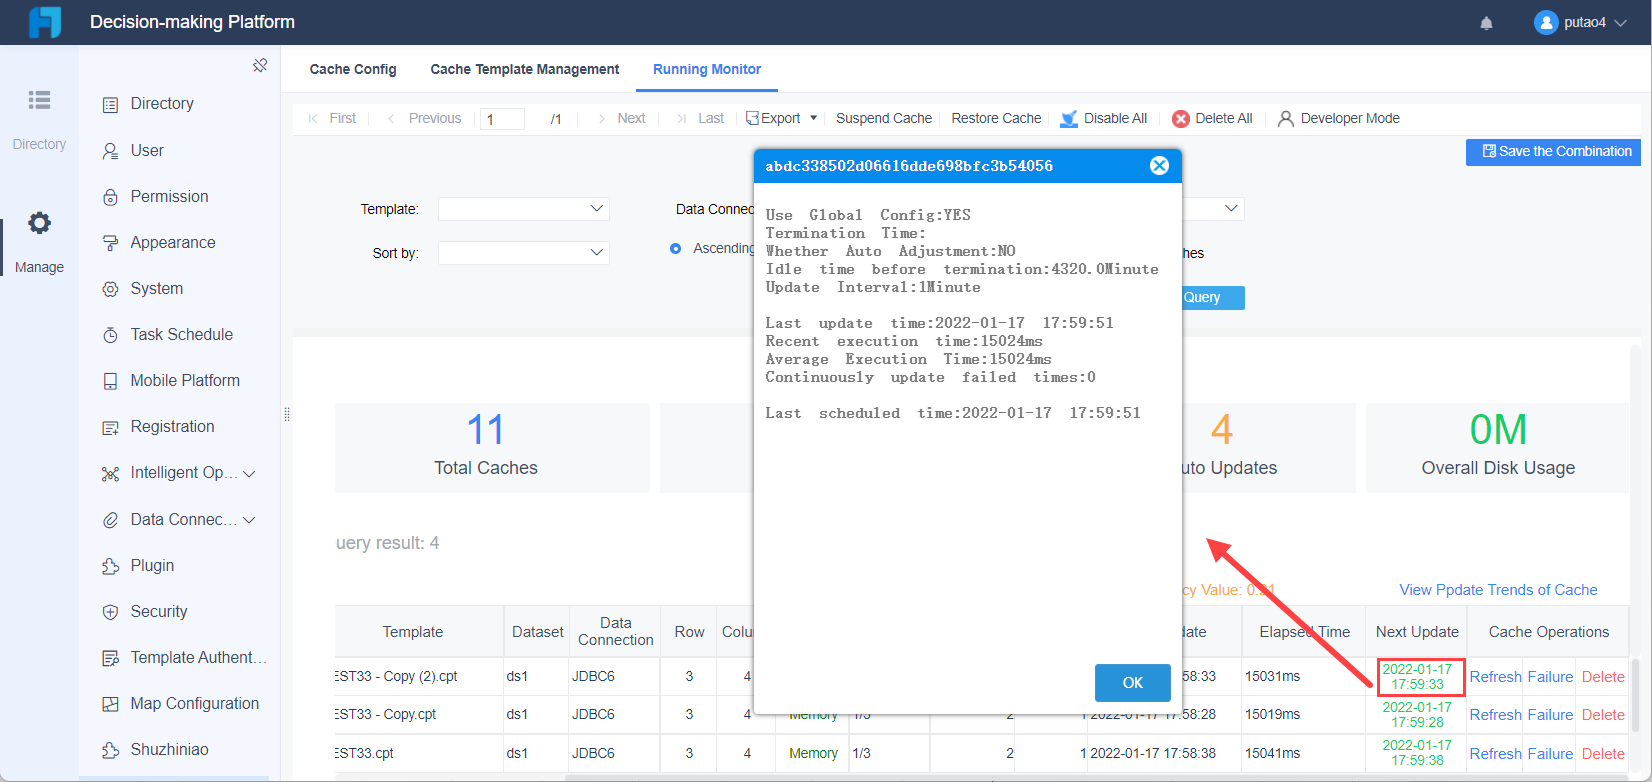Open the Directory list icon in left rail
Image resolution: width=1652 pixels, height=782 pixels.
pyautogui.click(x=39, y=100)
